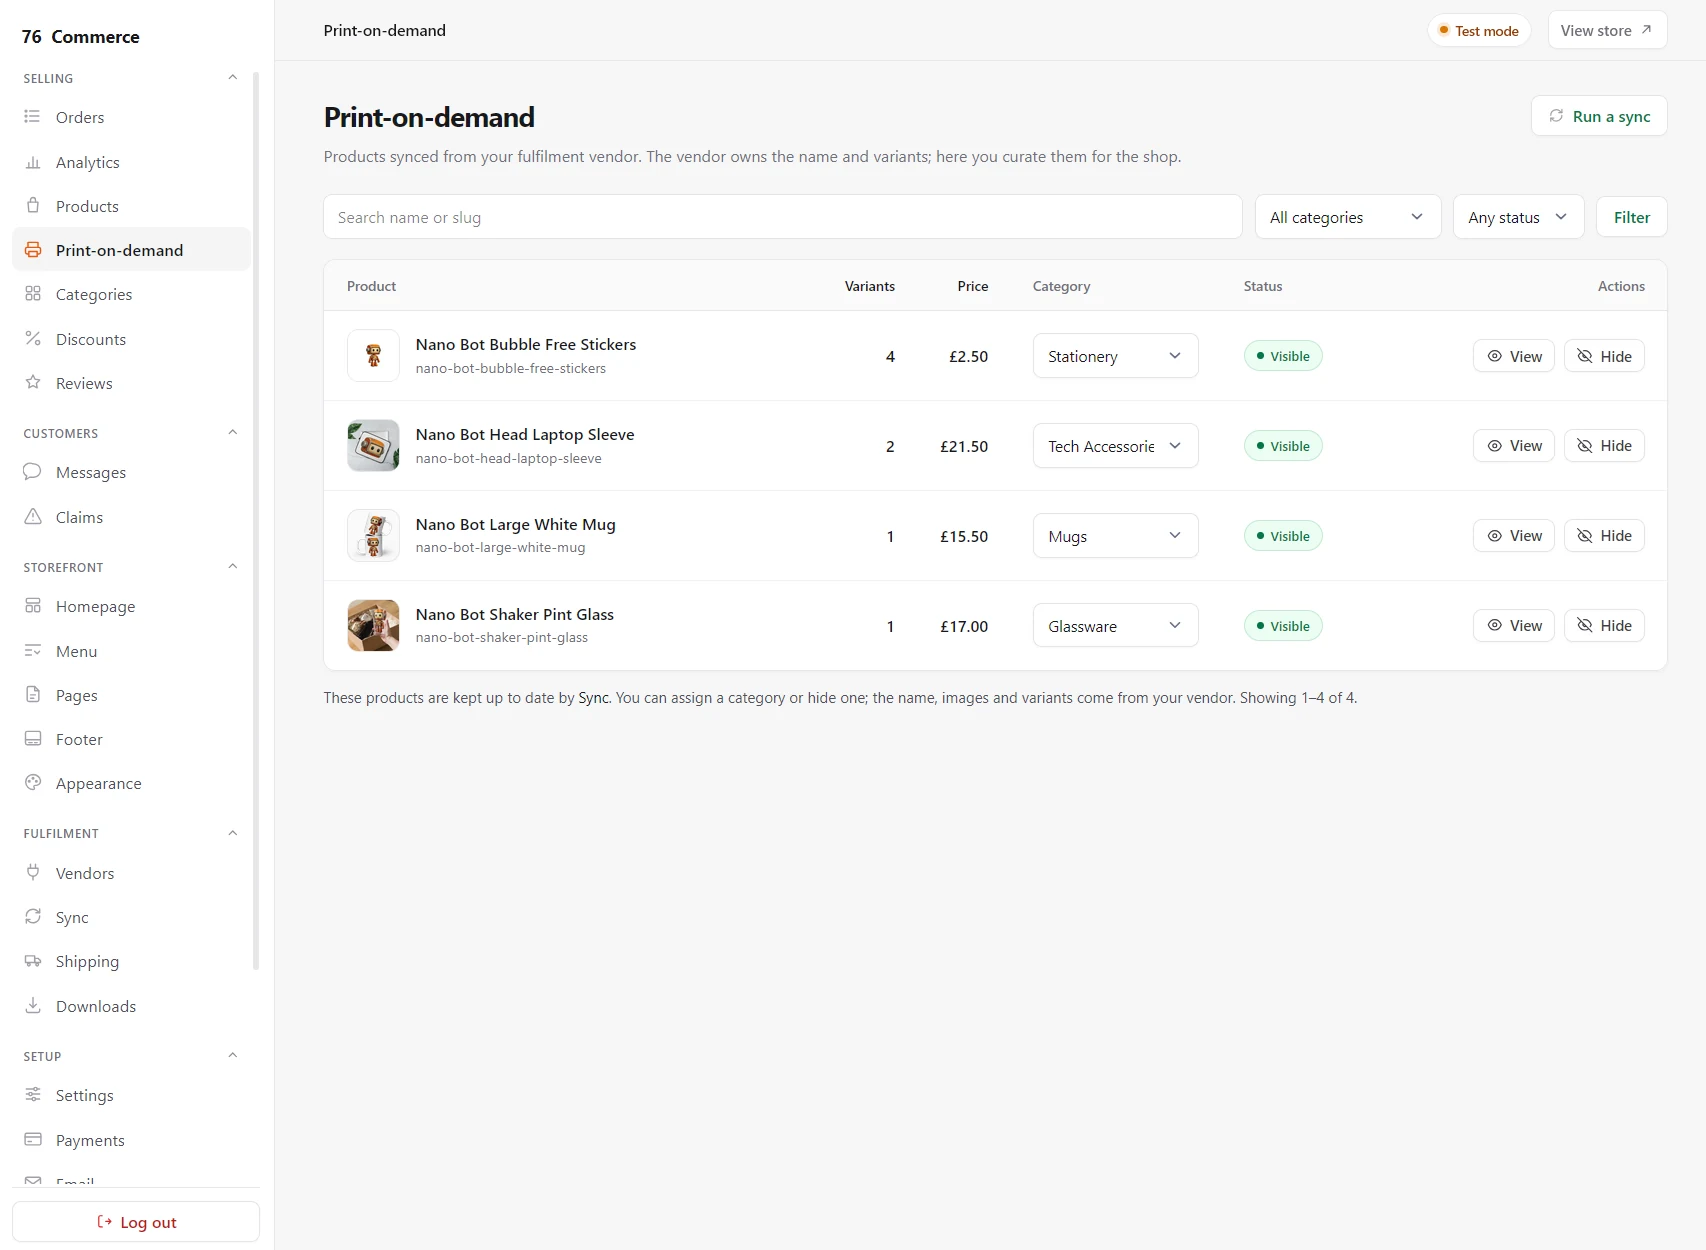The image size is (1706, 1250).
Task: Click the Downloads arrow icon
Action: point(33,1006)
